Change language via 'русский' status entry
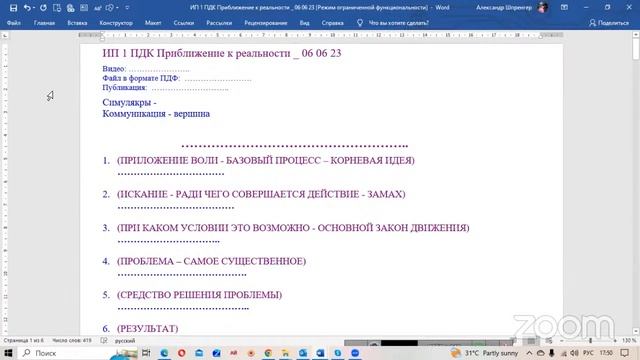This screenshot has height=360, width=640. pyautogui.click(x=125, y=340)
